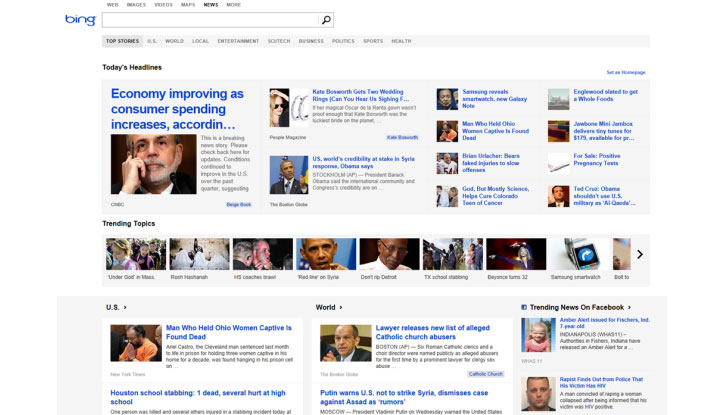
Task: Switch to the BUSINESS category
Action: (x=311, y=41)
